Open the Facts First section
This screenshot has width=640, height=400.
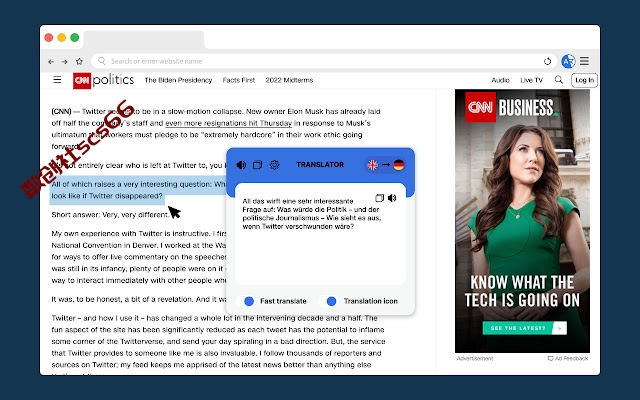(239, 80)
